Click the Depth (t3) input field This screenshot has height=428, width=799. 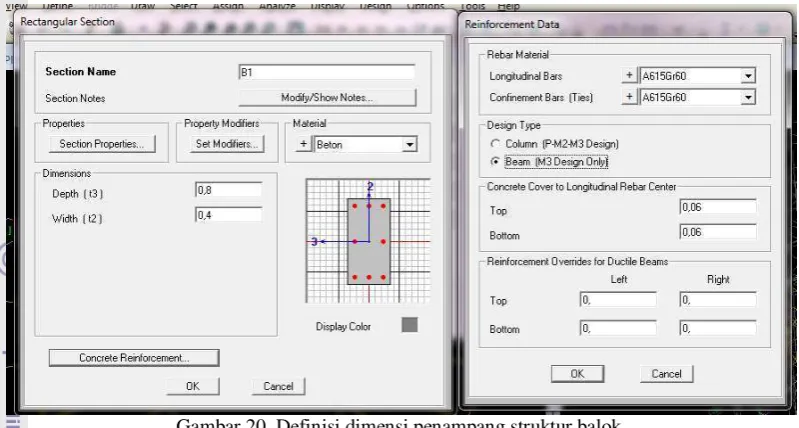click(x=229, y=190)
